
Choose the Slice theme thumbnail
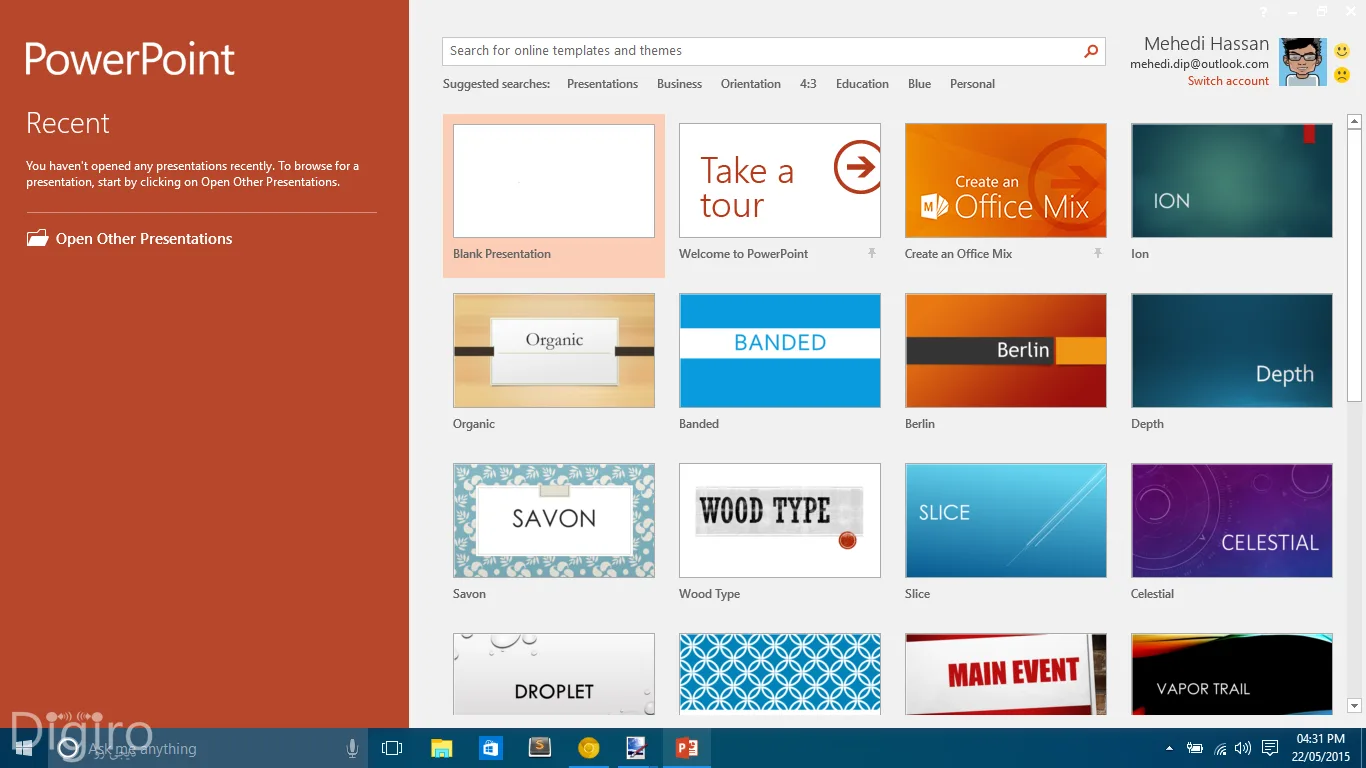click(1006, 521)
